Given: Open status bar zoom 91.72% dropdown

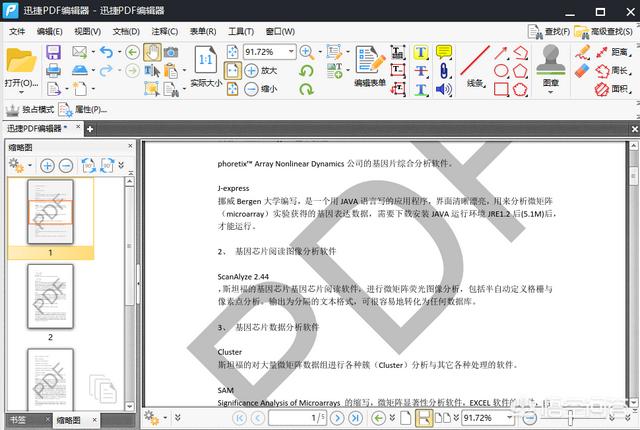Looking at the screenshot, I should click(x=509, y=417).
